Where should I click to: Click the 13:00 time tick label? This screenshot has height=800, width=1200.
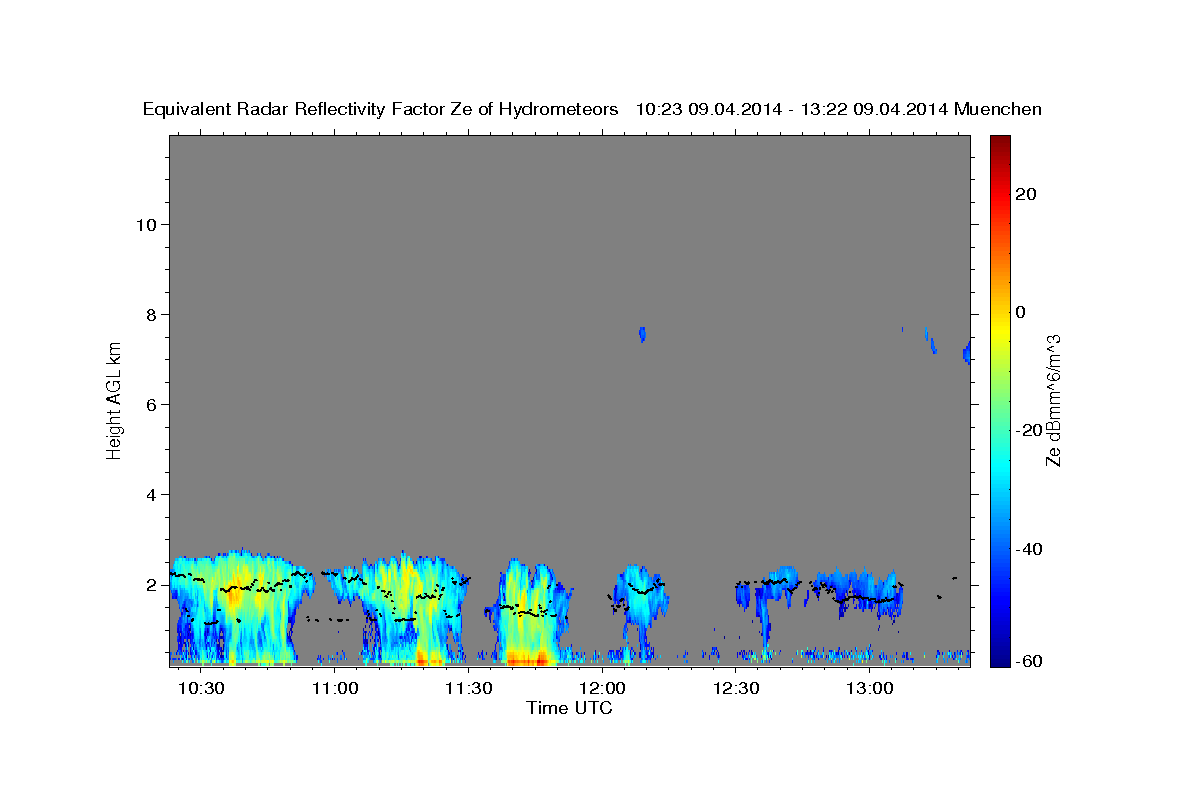(870, 689)
